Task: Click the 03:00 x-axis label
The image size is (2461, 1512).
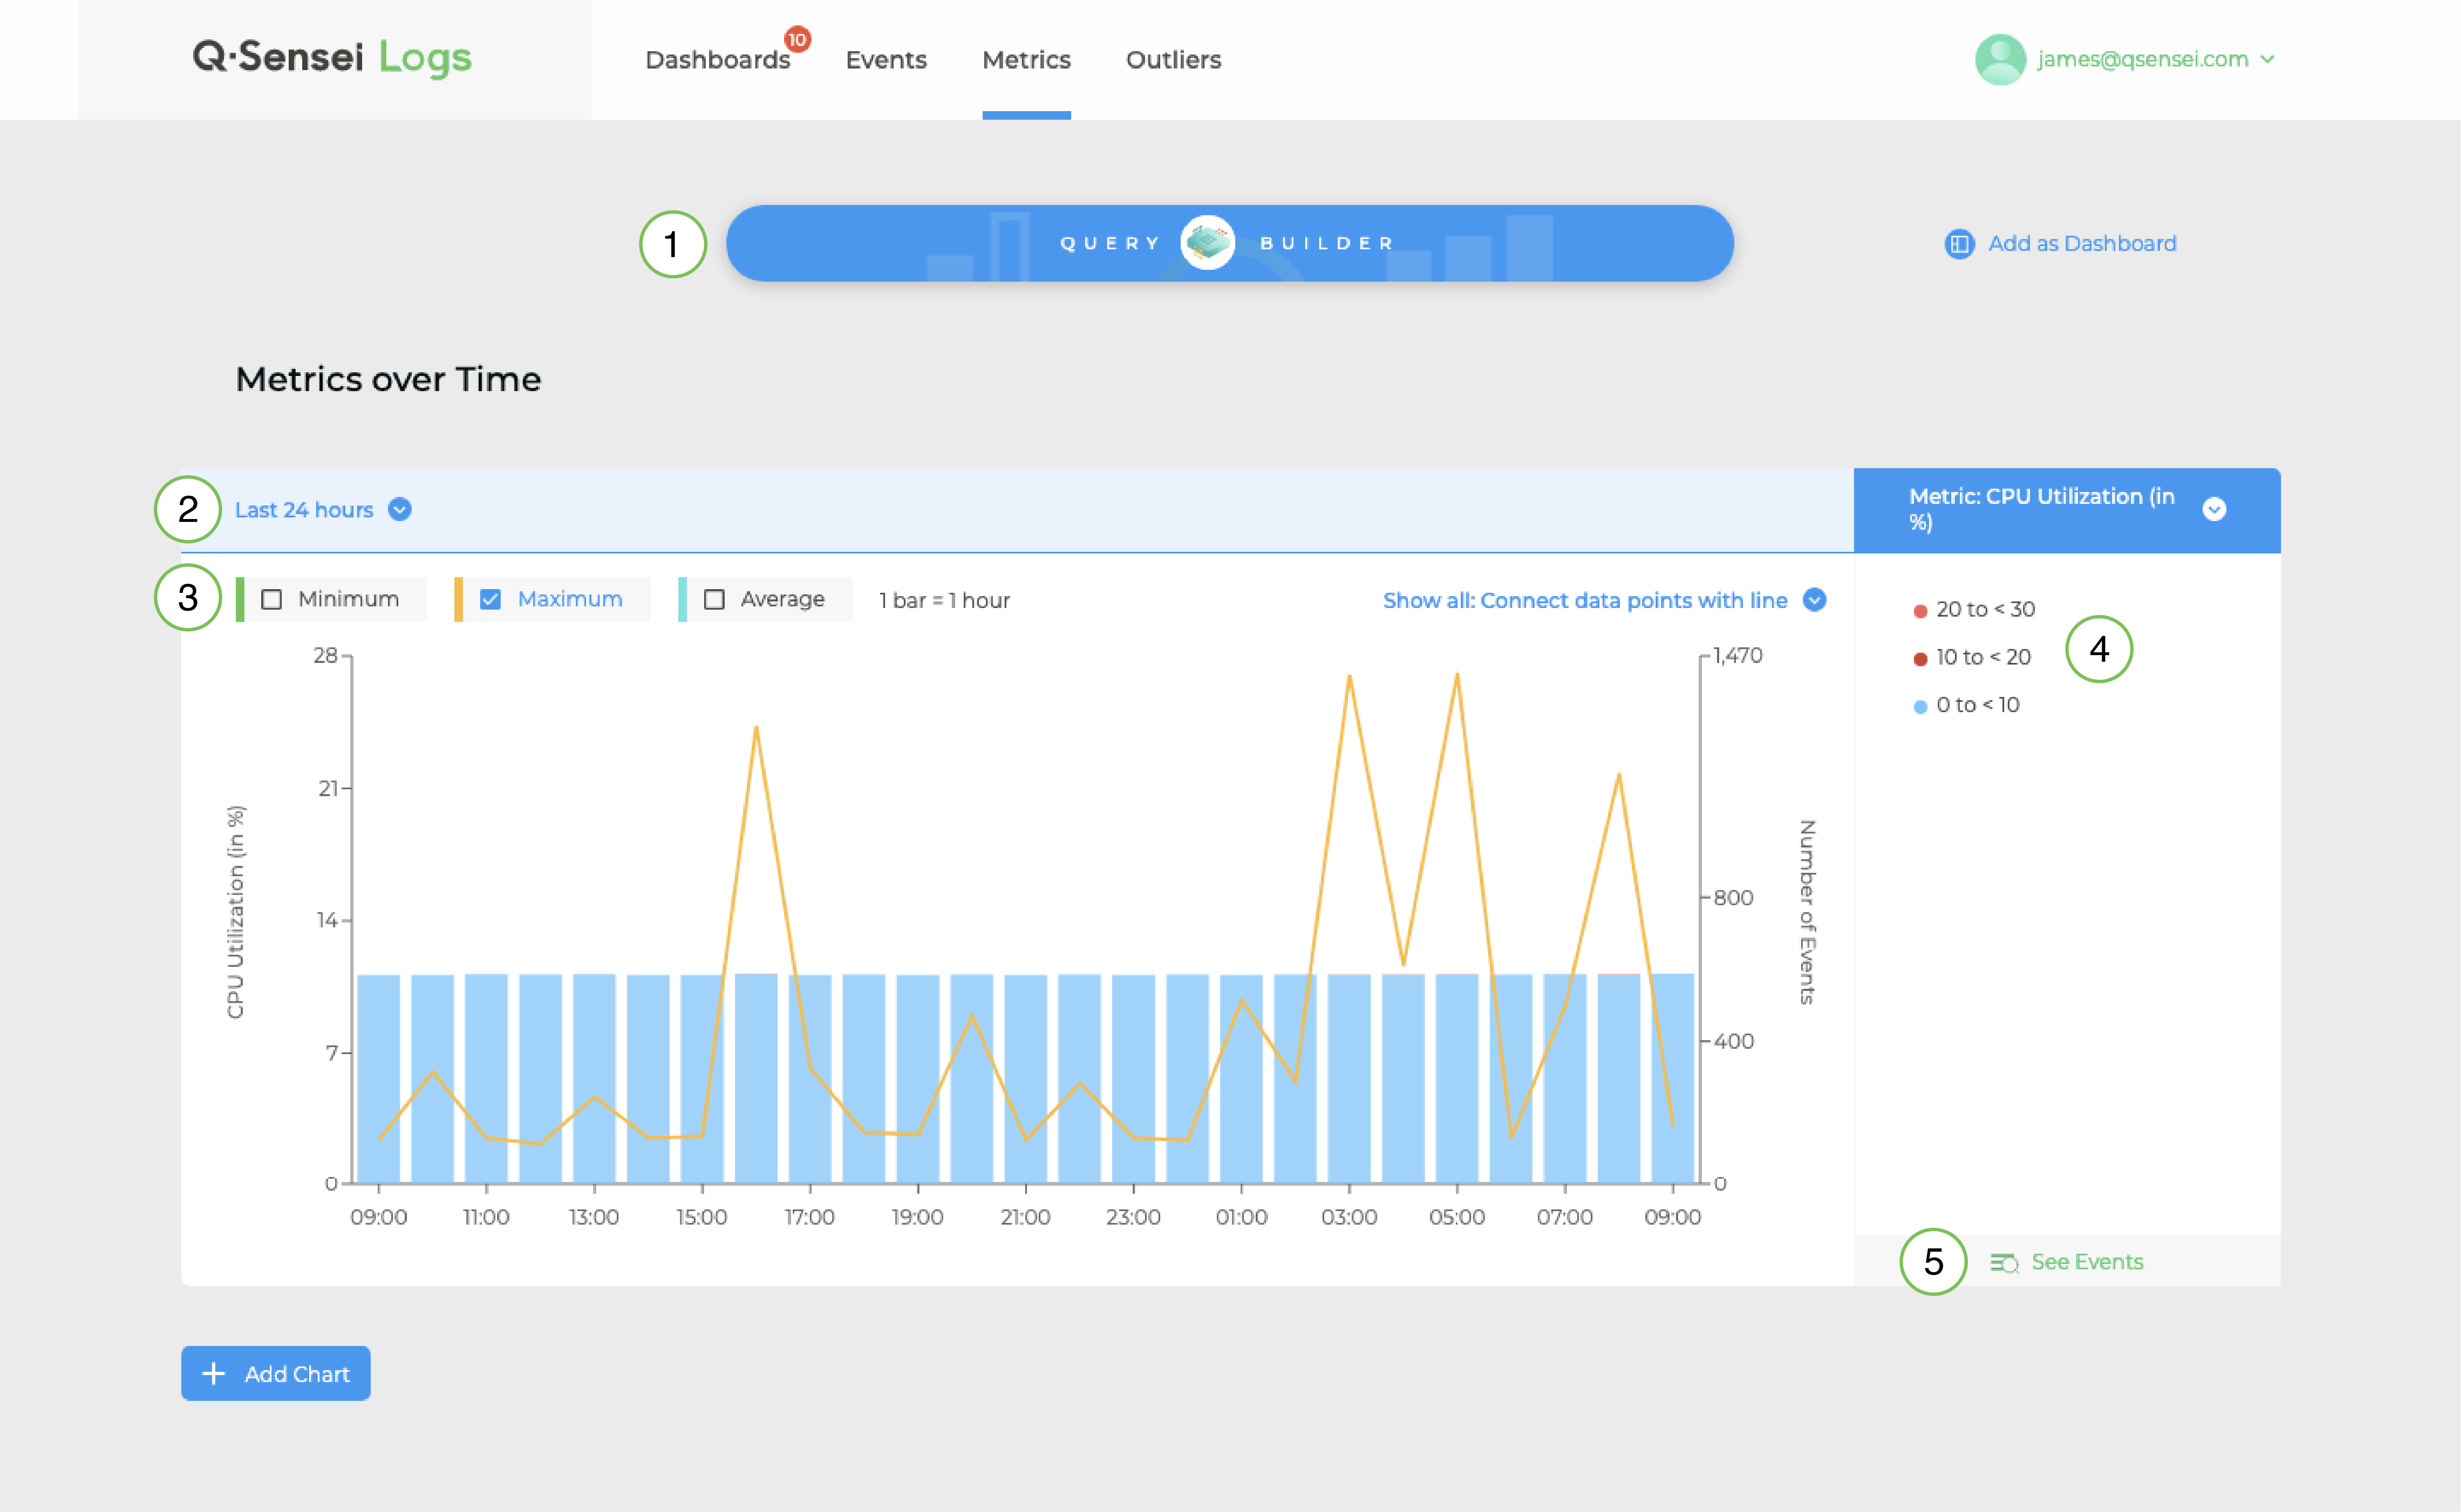Action: coord(1349,1217)
